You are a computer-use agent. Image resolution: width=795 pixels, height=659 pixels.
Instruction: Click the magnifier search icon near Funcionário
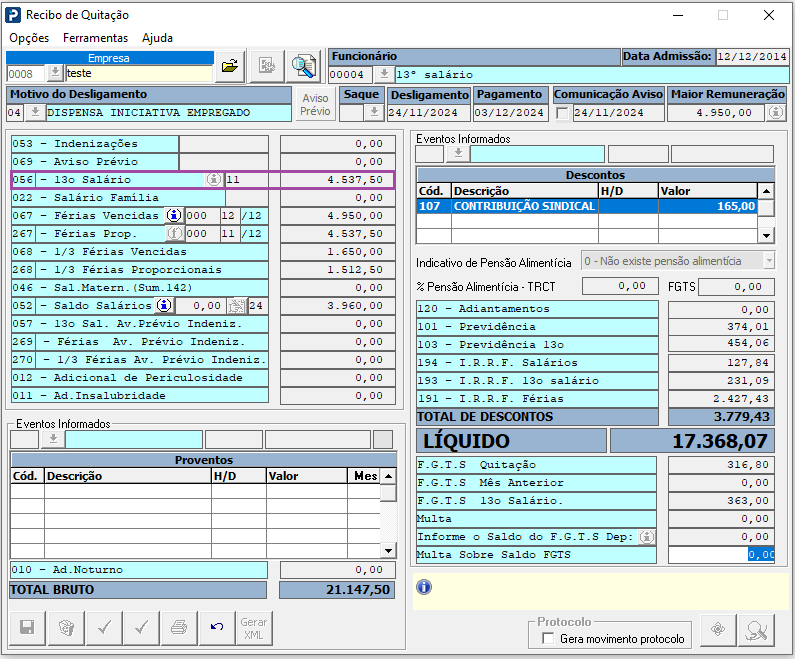(x=303, y=66)
